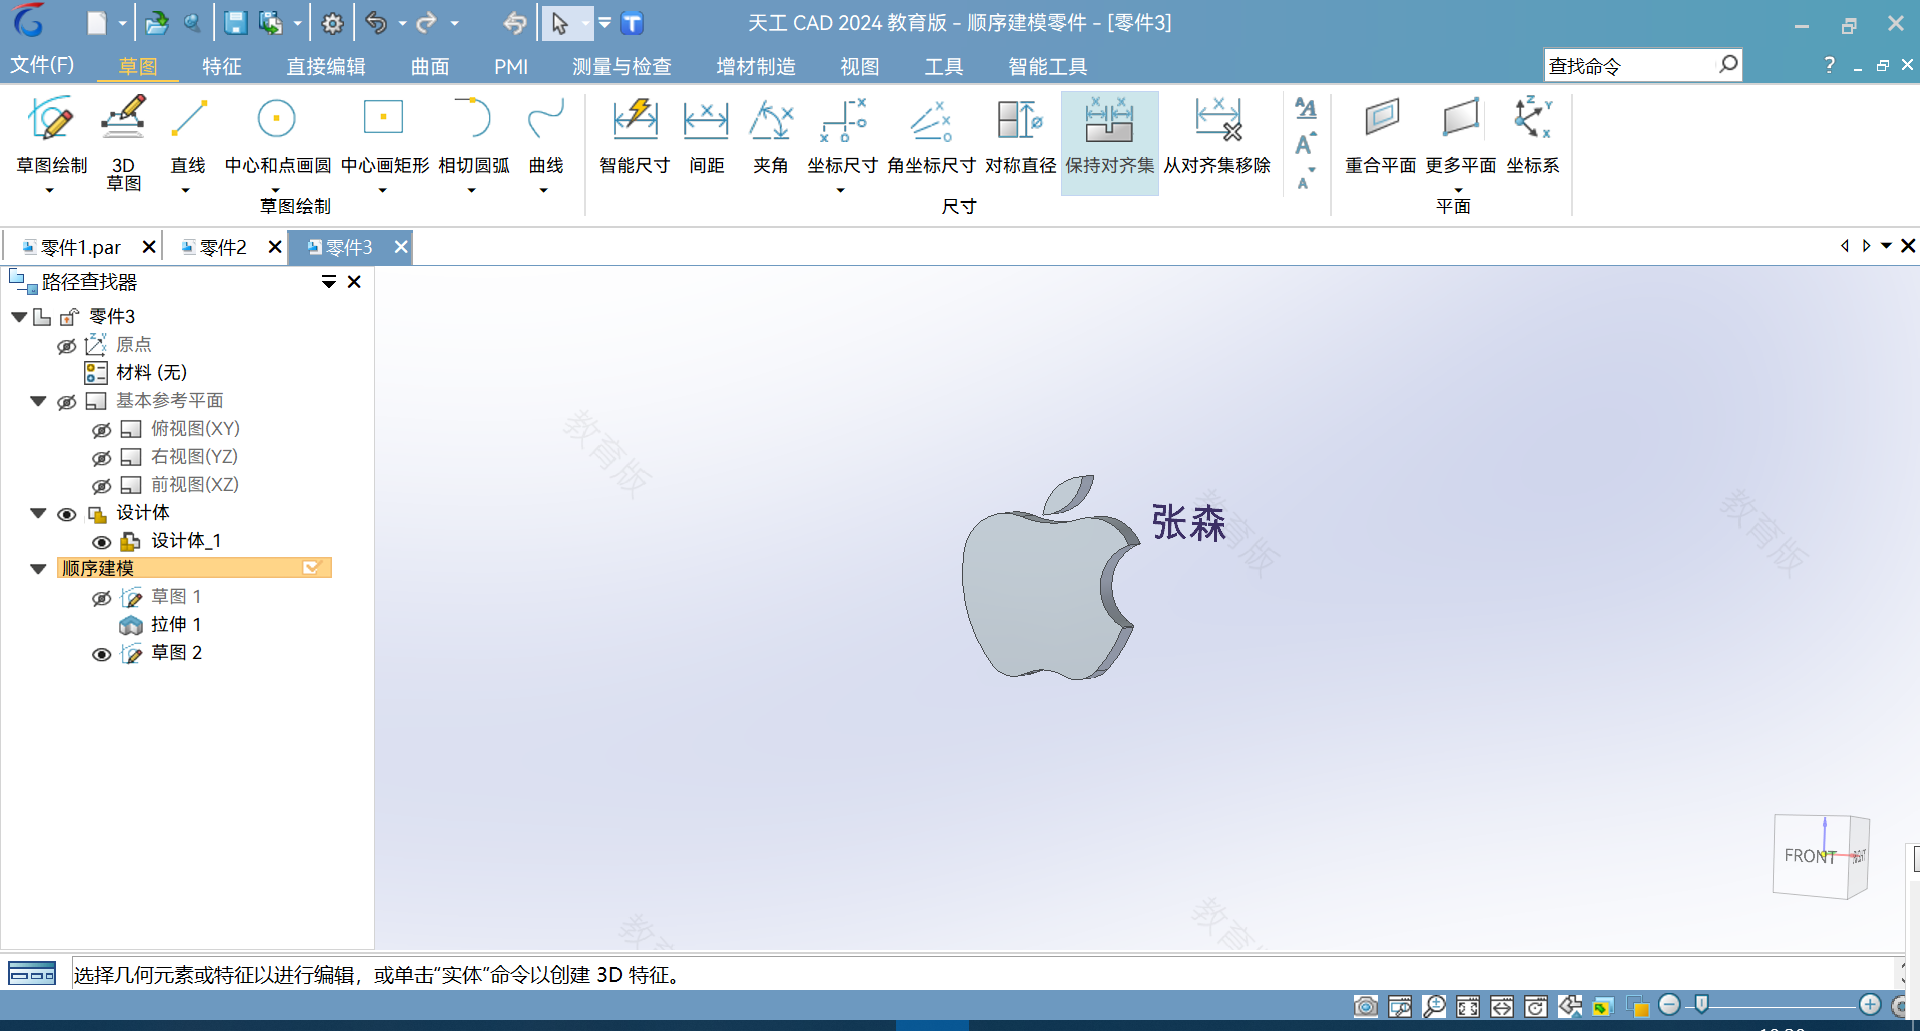Open the 更多平面 dropdown arrow
This screenshot has height=1031, width=1920.
[x=1459, y=190]
